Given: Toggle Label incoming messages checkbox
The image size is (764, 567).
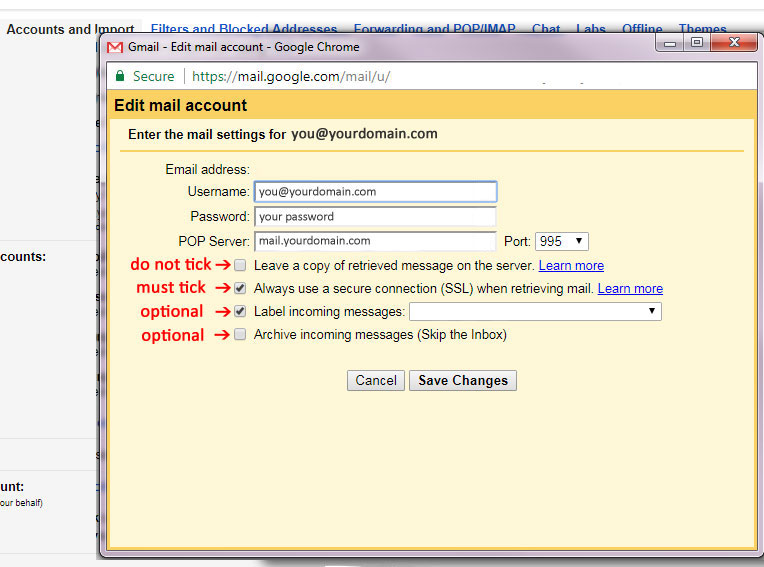Looking at the screenshot, I should click(240, 311).
